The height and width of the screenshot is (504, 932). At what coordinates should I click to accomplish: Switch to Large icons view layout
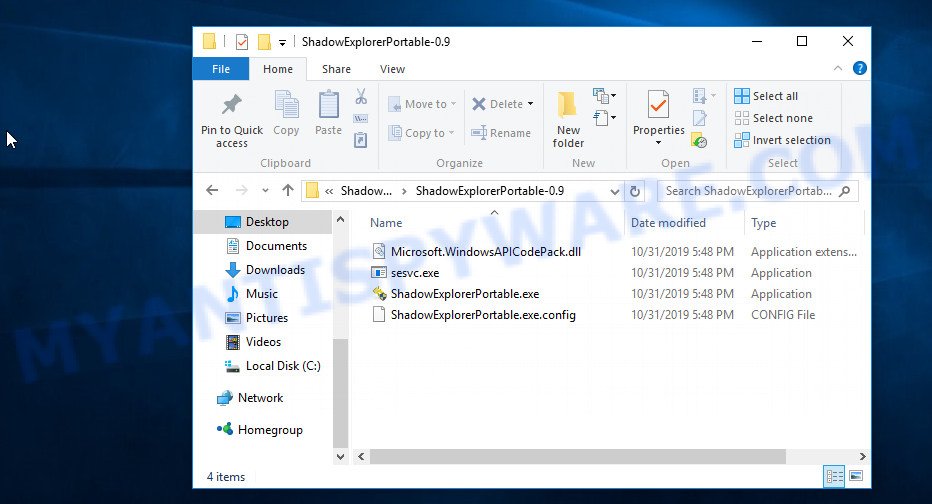[x=856, y=476]
